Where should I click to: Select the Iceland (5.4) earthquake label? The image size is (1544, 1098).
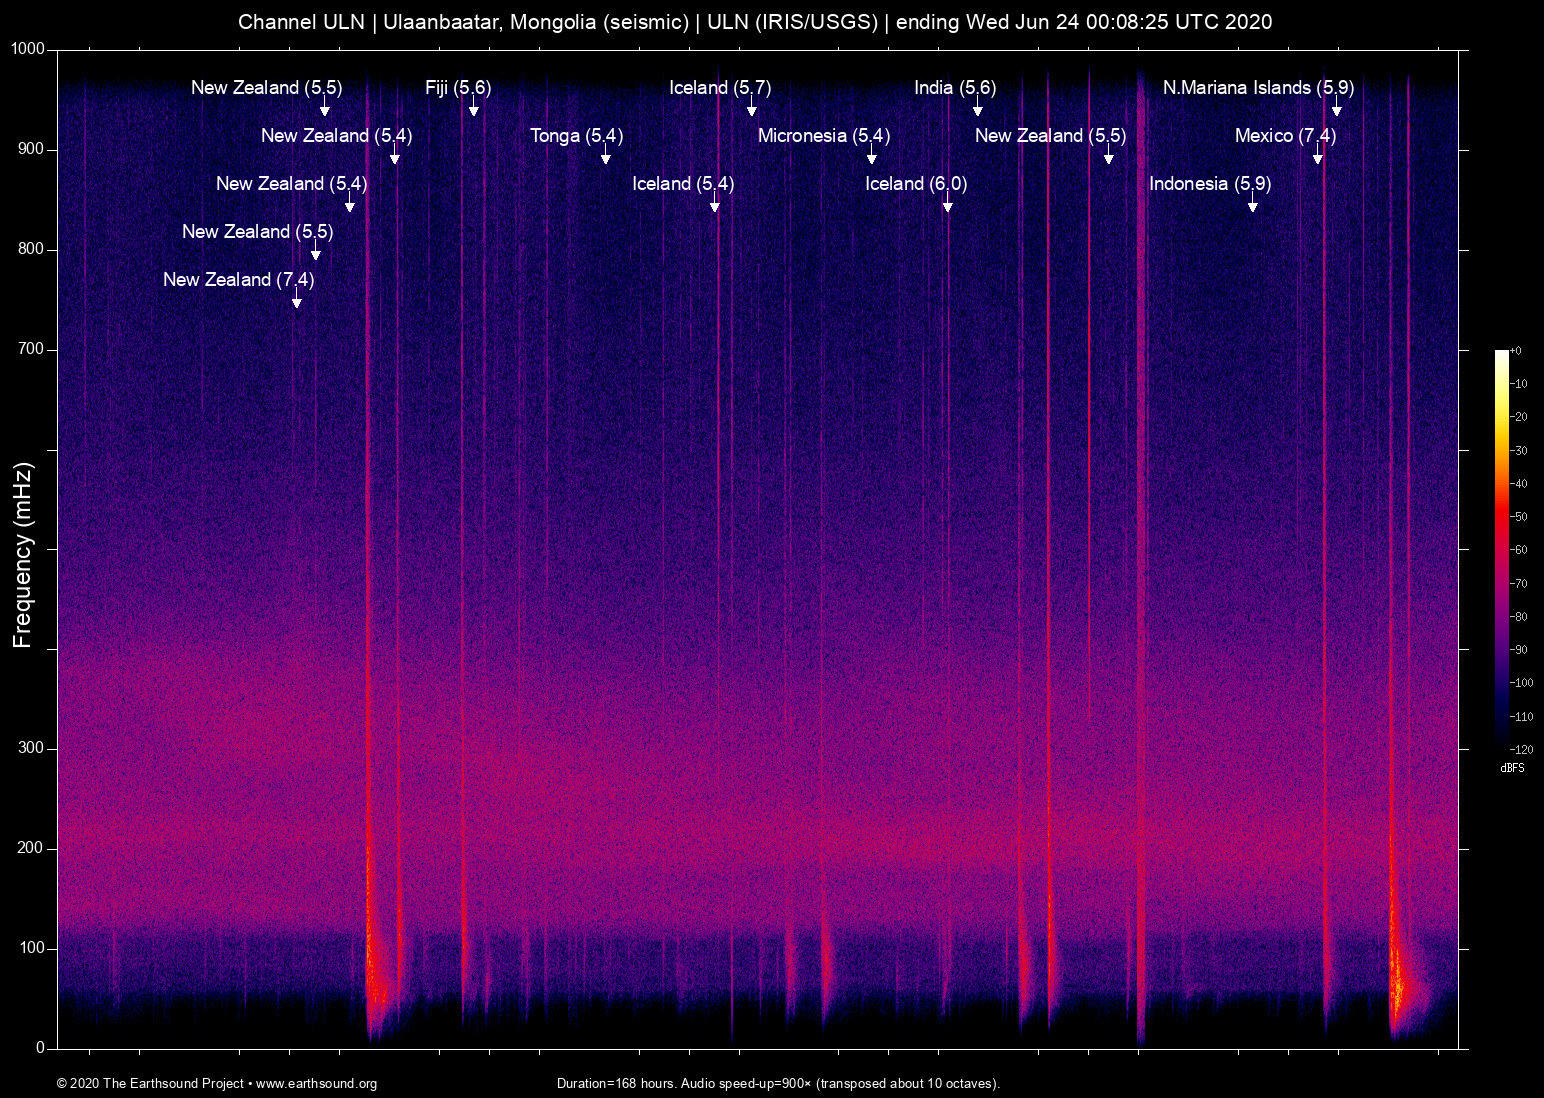pyautogui.click(x=682, y=184)
